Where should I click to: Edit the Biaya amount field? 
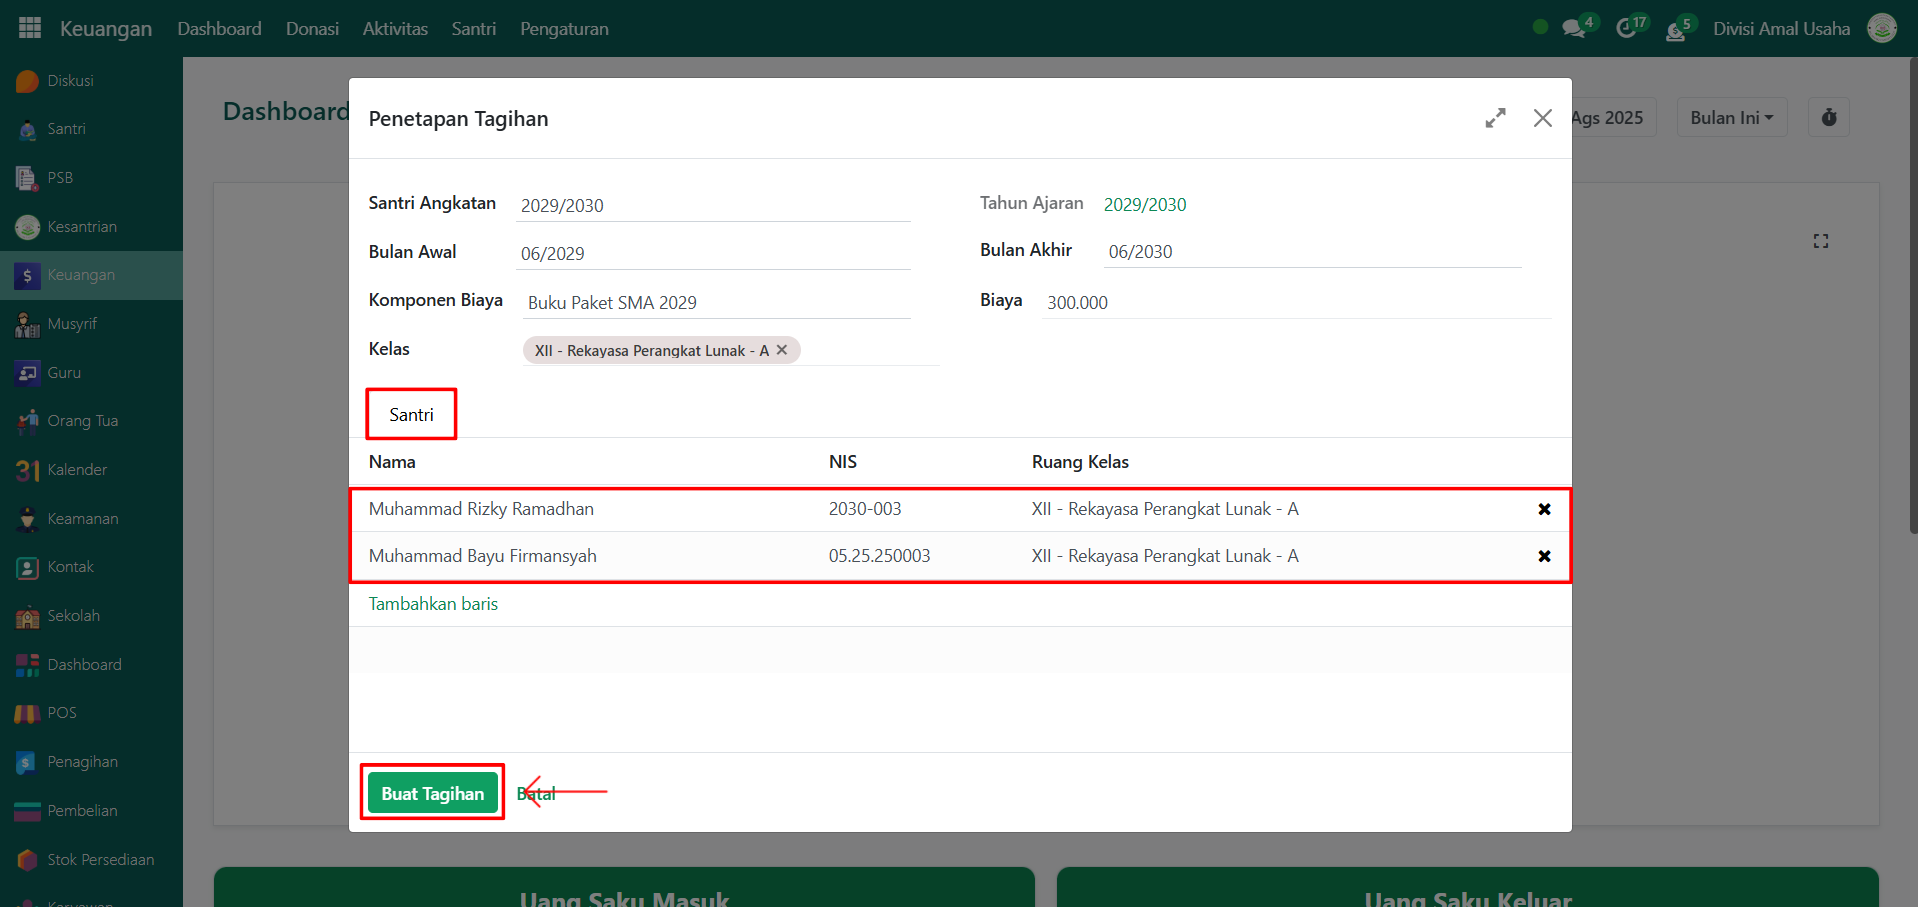pos(1294,303)
